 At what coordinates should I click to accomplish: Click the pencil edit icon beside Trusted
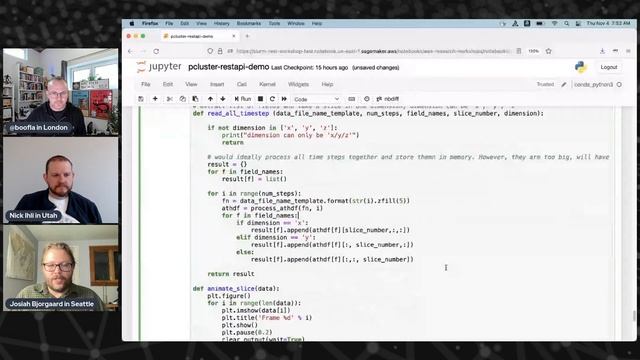pyautogui.click(x=564, y=84)
